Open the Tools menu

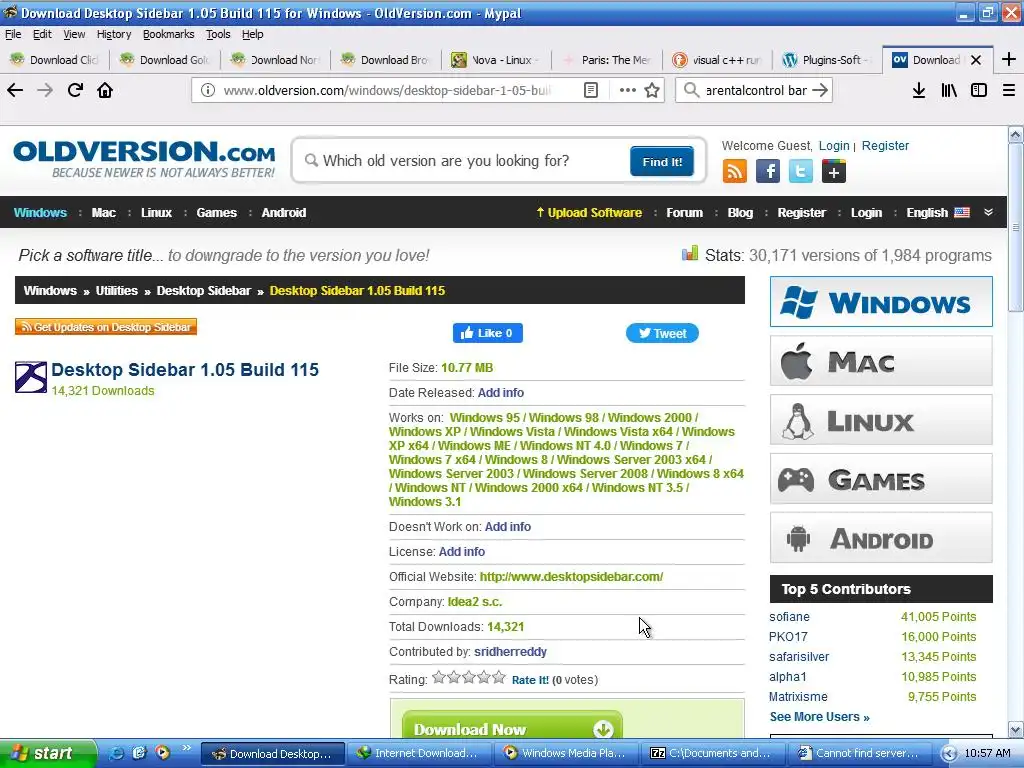[x=218, y=34]
